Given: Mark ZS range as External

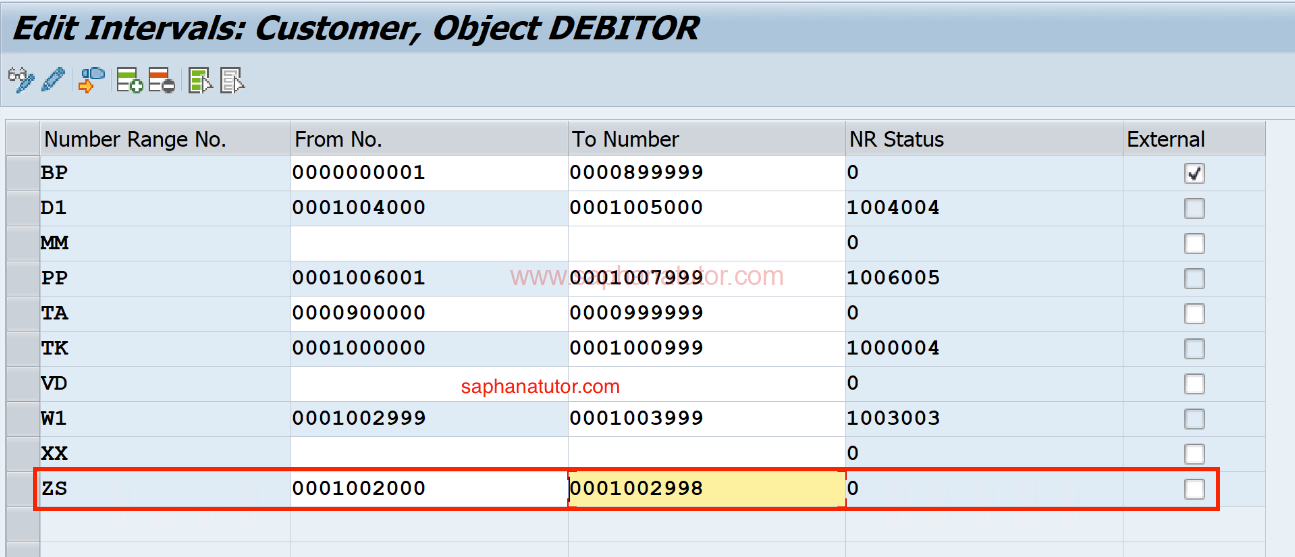Looking at the screenshot, I should point(1194,489).
